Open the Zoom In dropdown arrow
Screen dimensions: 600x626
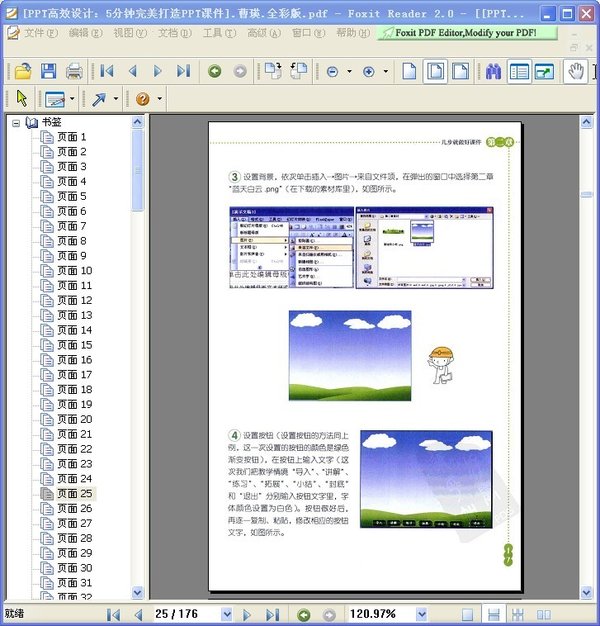click(386, 71)
